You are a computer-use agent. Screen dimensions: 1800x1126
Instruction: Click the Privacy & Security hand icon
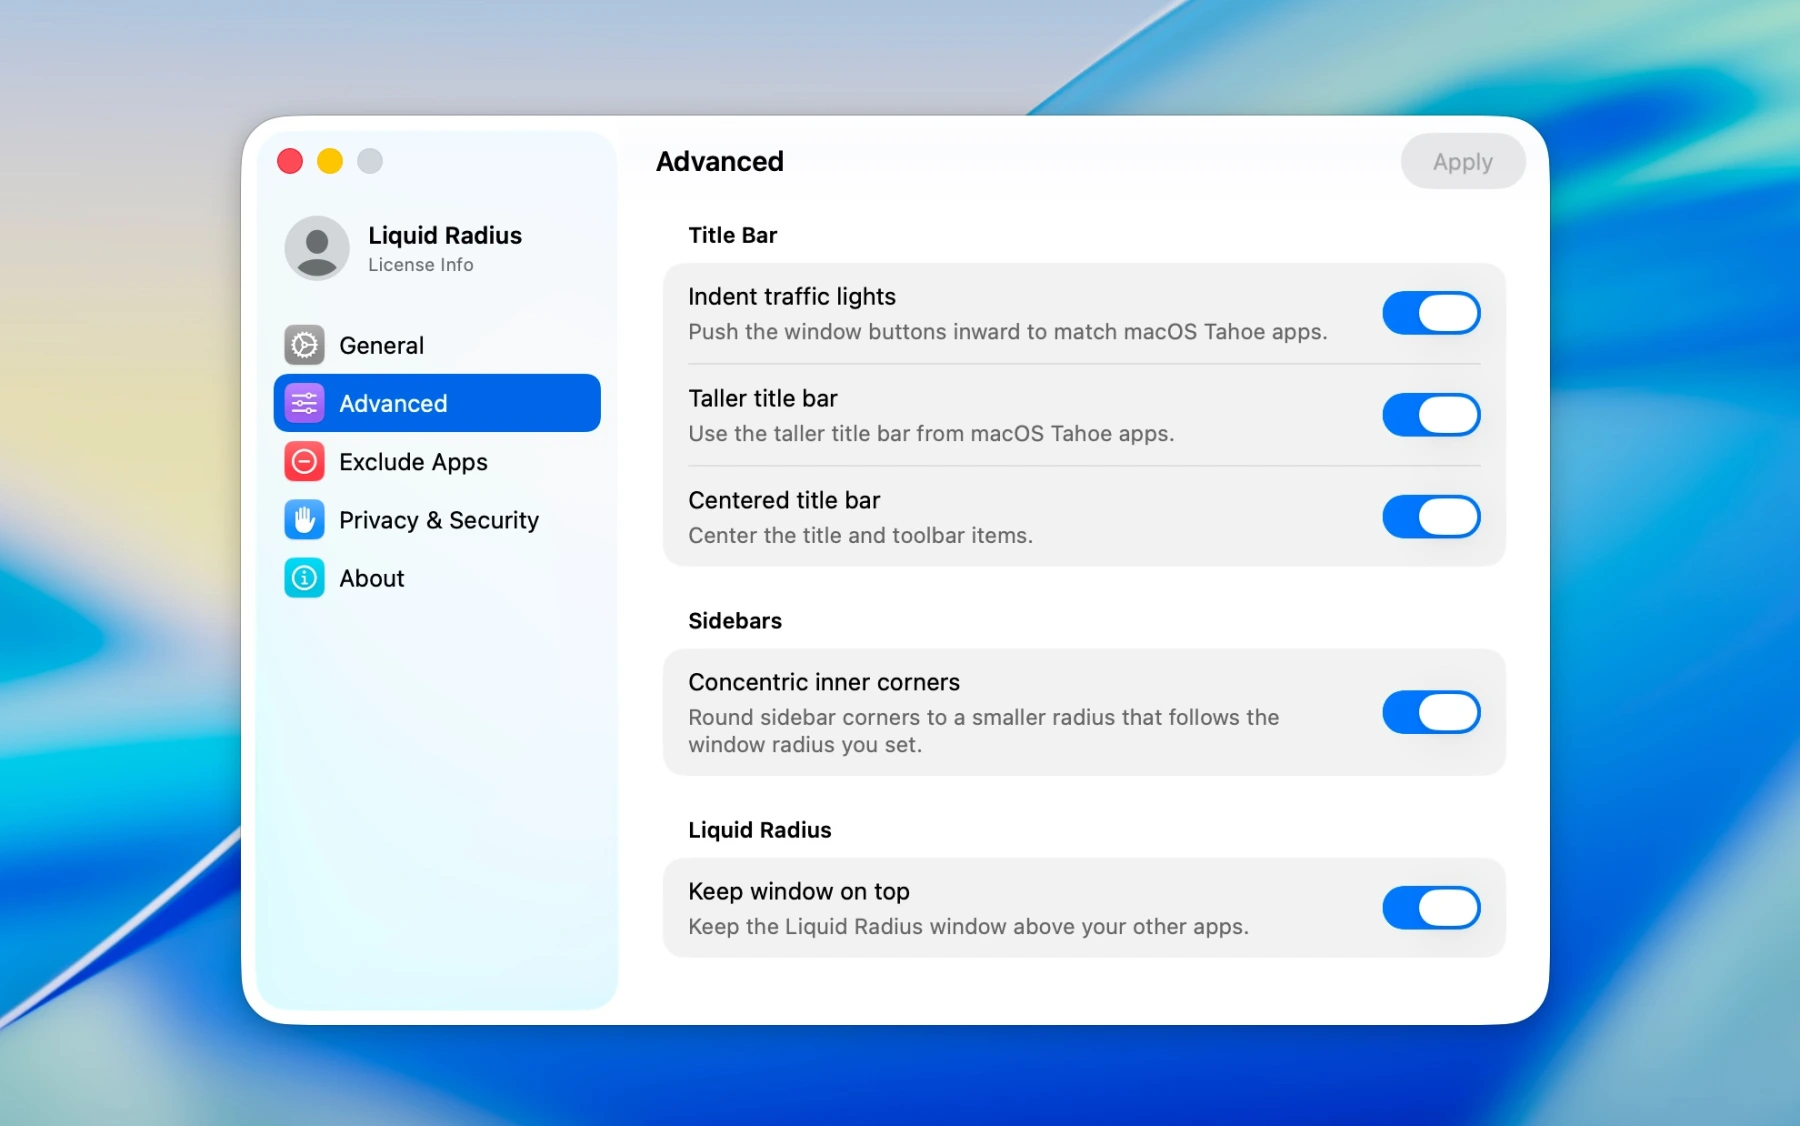click(x=304, y=519)
